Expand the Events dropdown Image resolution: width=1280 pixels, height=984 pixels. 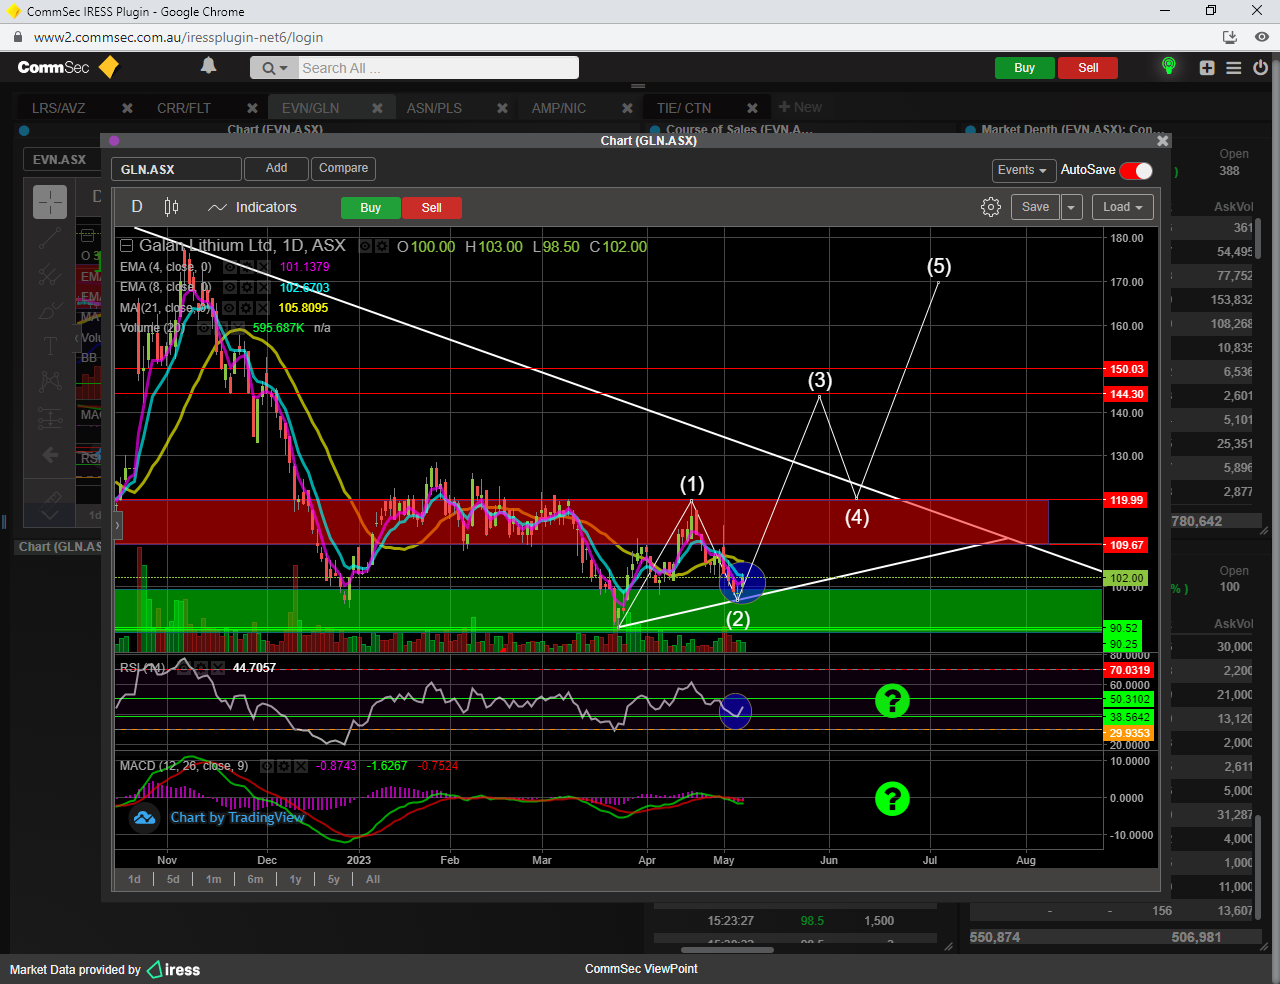coord(1022,170)
